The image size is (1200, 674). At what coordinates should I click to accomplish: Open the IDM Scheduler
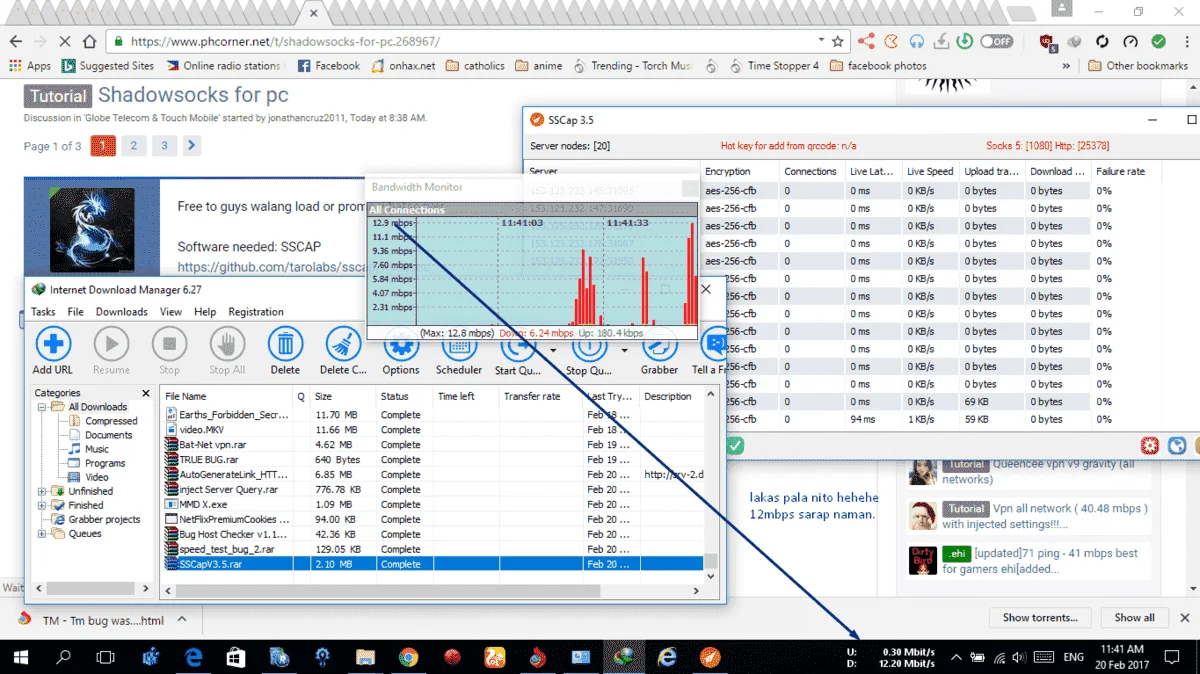[459, 351]
